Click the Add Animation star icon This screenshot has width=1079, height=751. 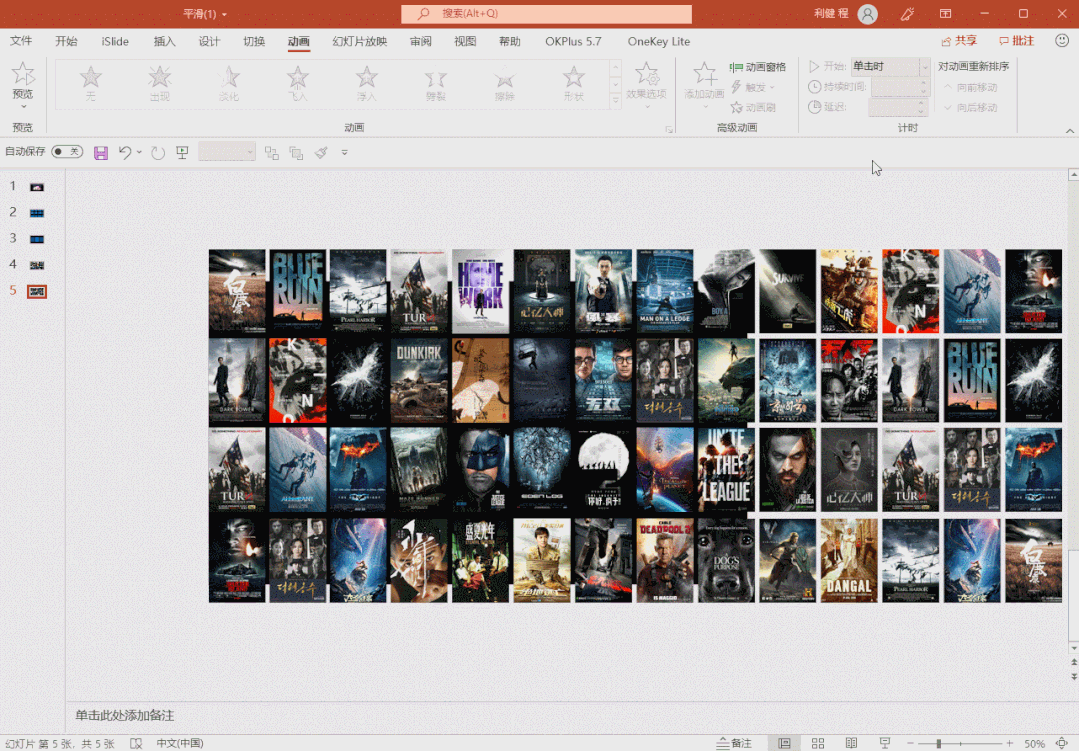click(705, 74)
